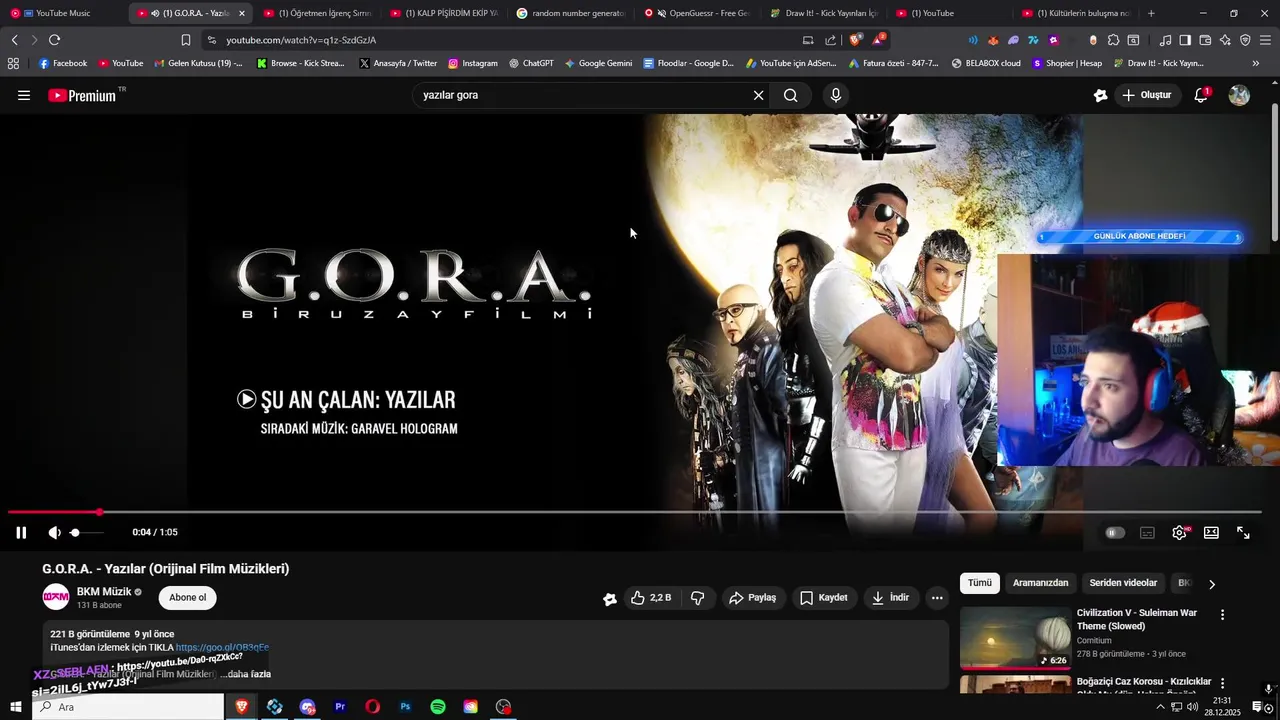Go back with the browser back arrow

pyautogui.click(x=14, y=40)
